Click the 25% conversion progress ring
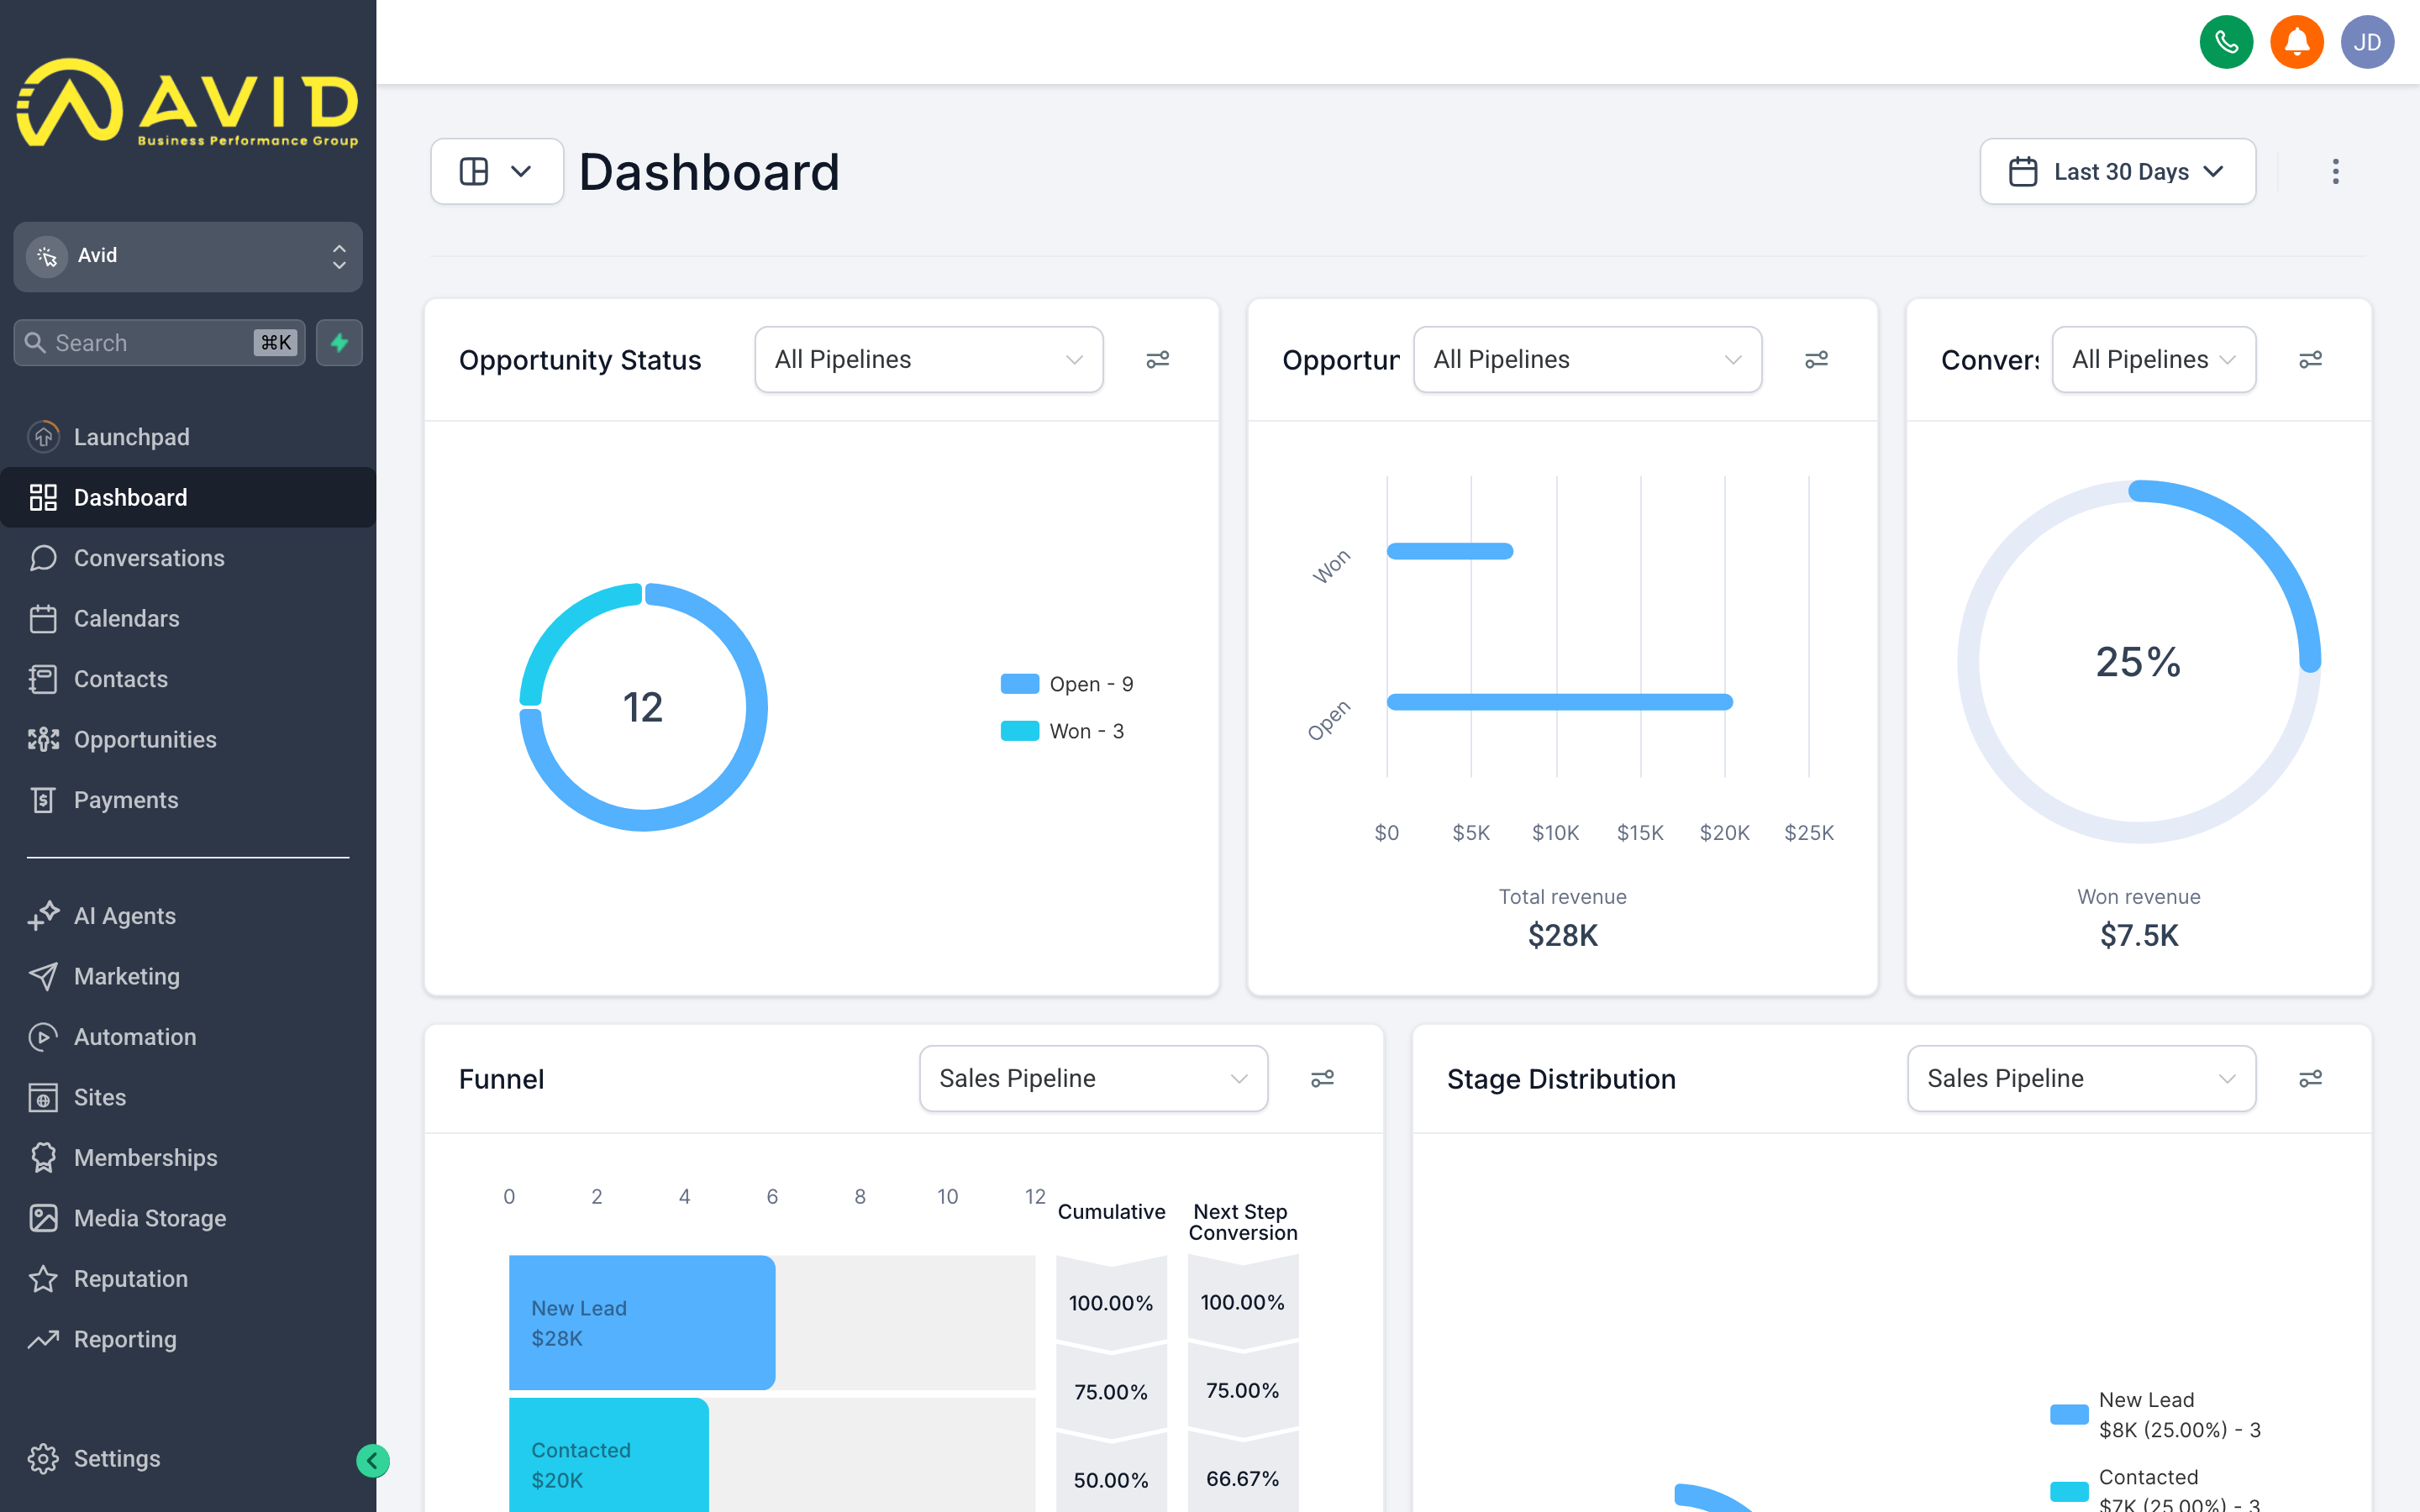 click(x=2139, y=661)
